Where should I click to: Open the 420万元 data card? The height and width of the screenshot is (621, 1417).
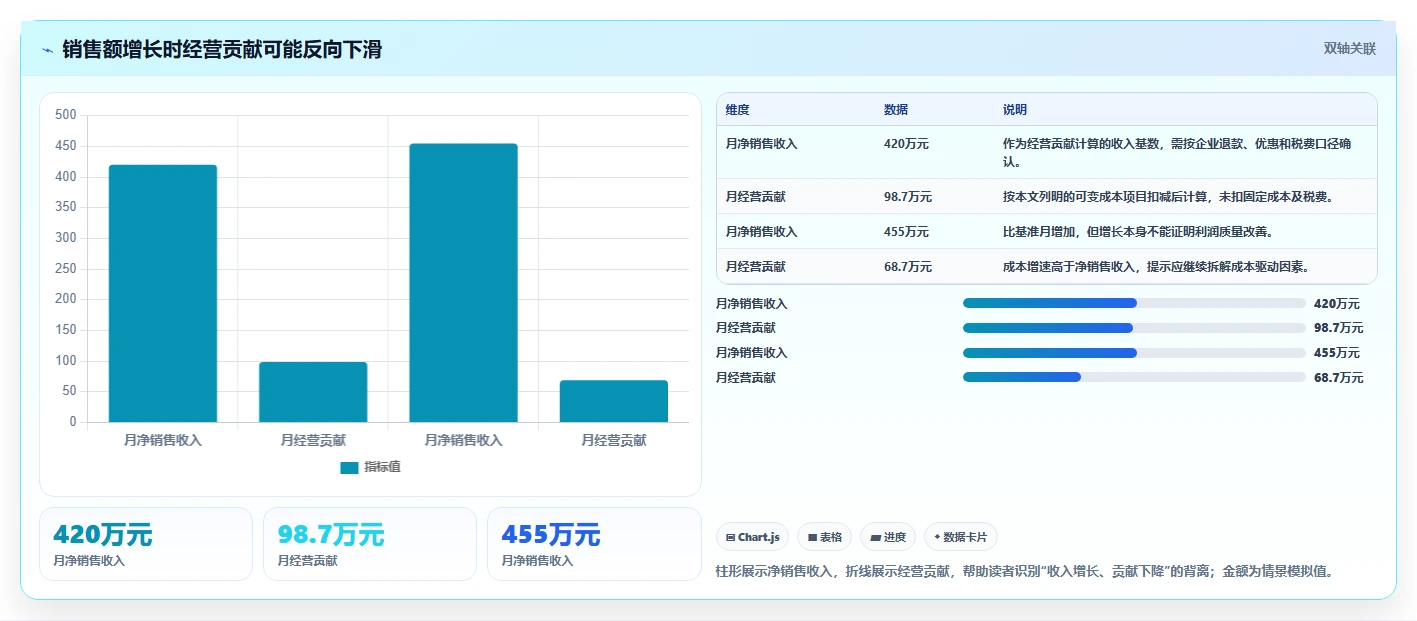tap(146, 544)
